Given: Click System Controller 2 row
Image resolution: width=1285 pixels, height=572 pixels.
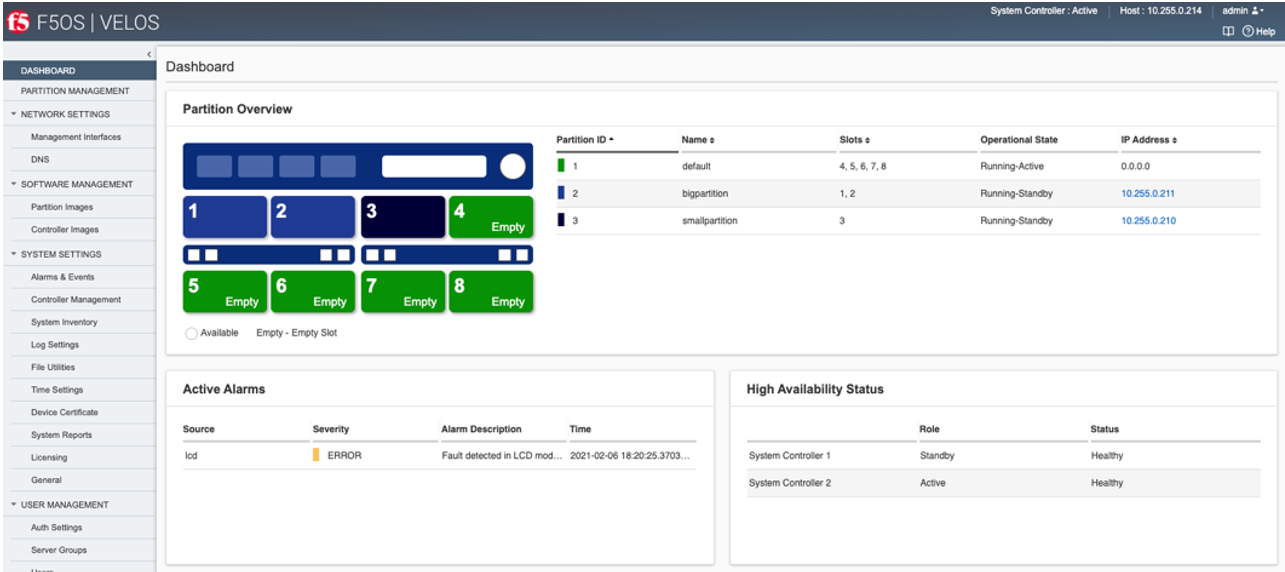Looking at the screenshot, I should (x=1004, y=483).
